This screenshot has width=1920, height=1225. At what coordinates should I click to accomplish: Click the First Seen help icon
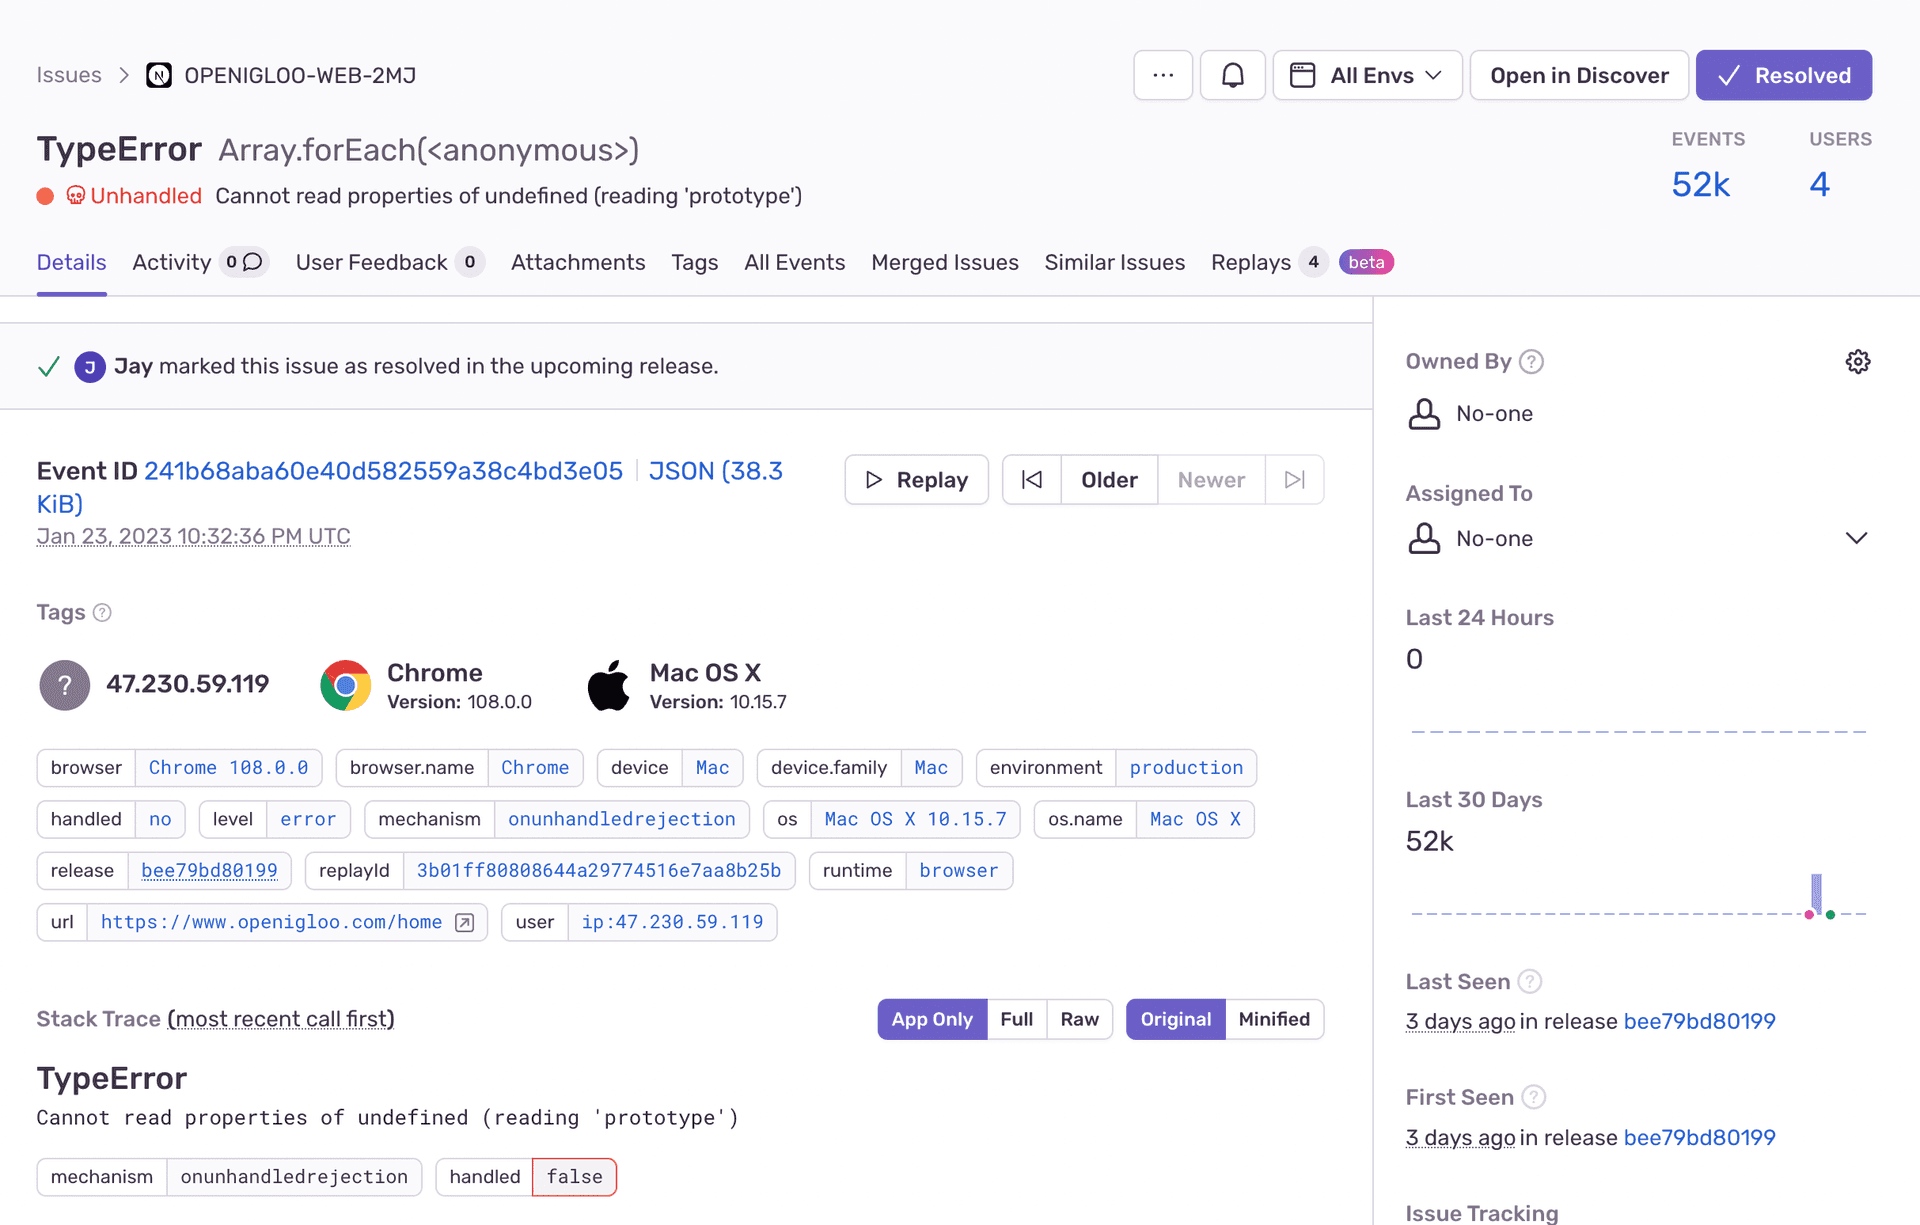coord(1533,1097)
